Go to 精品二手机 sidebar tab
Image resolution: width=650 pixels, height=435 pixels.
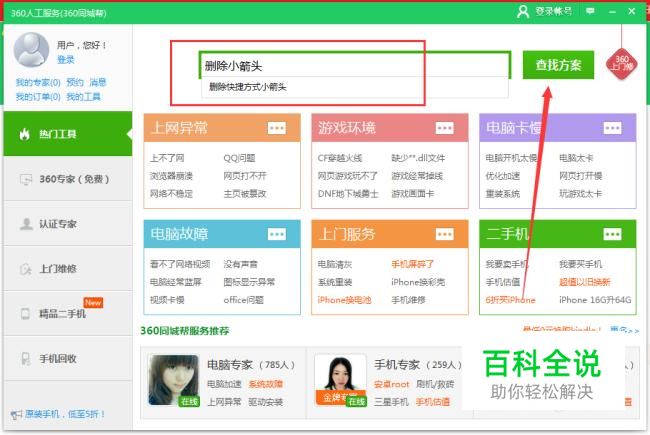point(68,313)
